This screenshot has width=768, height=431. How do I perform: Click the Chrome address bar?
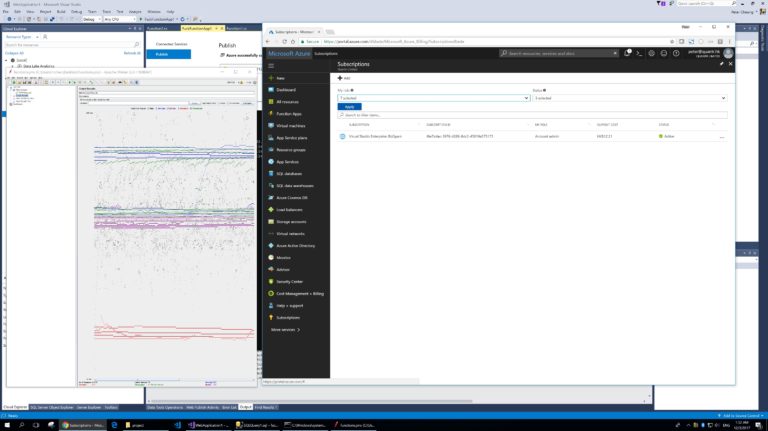(x=486, y=42)
